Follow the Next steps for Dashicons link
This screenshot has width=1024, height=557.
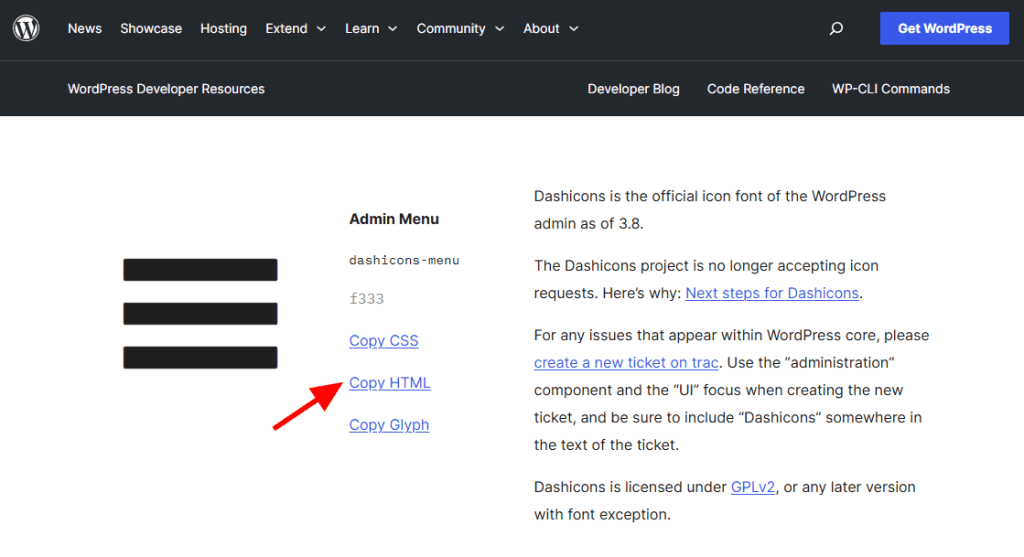pyautogui.click(x=772, y=293)
